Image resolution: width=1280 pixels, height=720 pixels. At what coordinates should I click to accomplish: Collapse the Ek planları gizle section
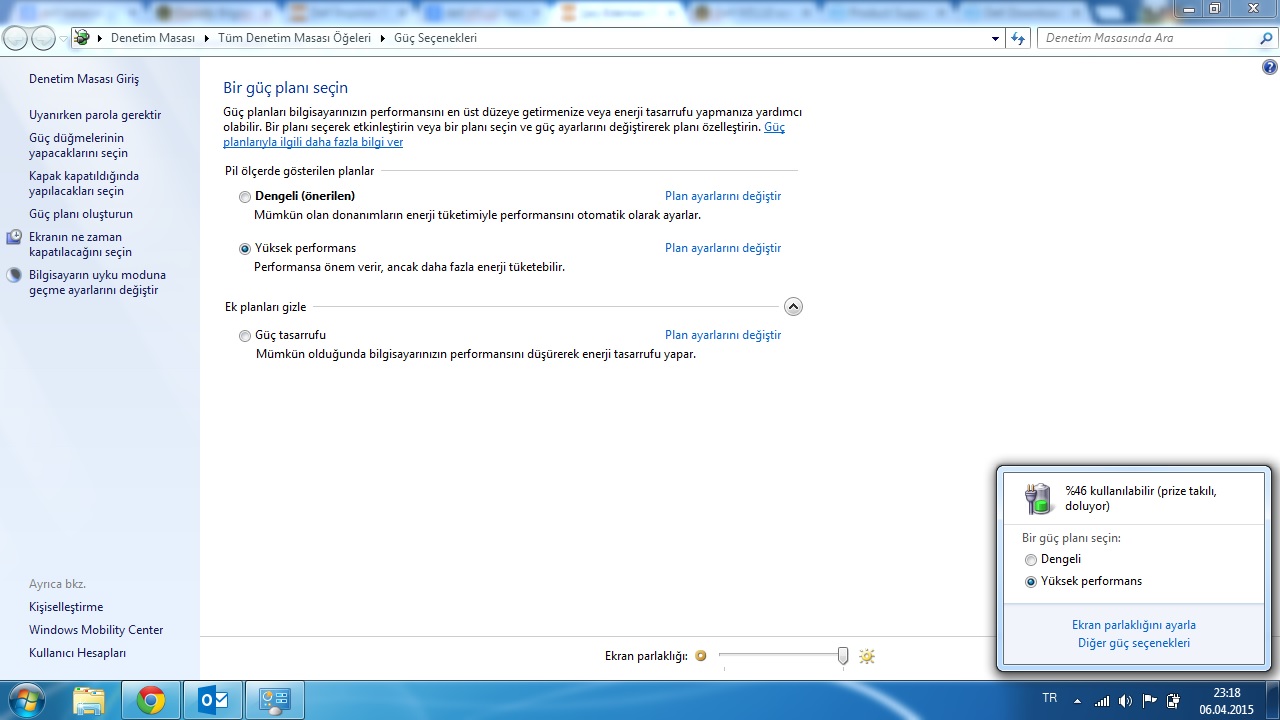point(793,307)
